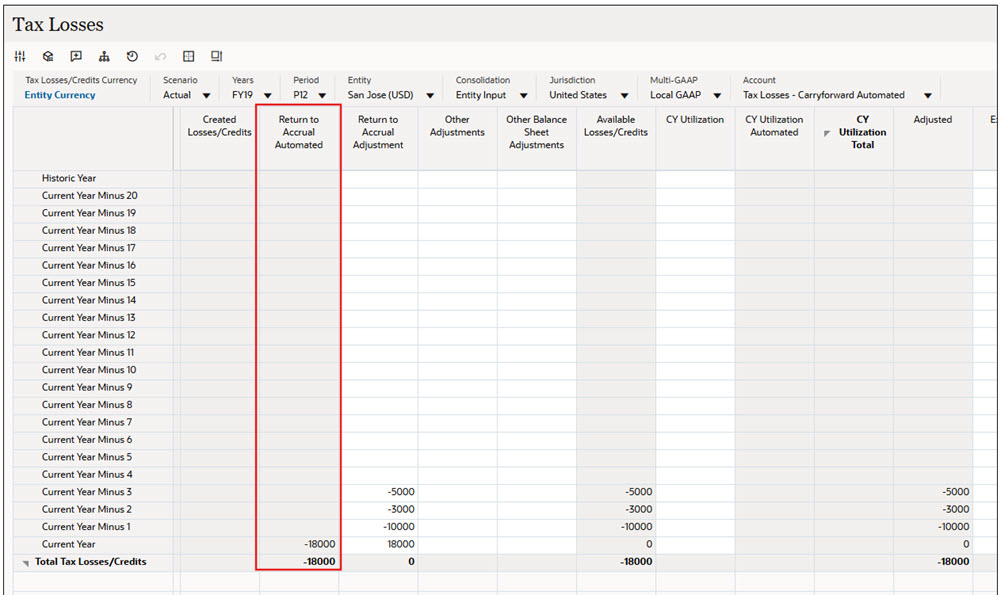Image resolution: width=1001 pixels, height=595 pixels.
Task: Click total -18000 in Available Losses/Credits
Action: [636, 562]
